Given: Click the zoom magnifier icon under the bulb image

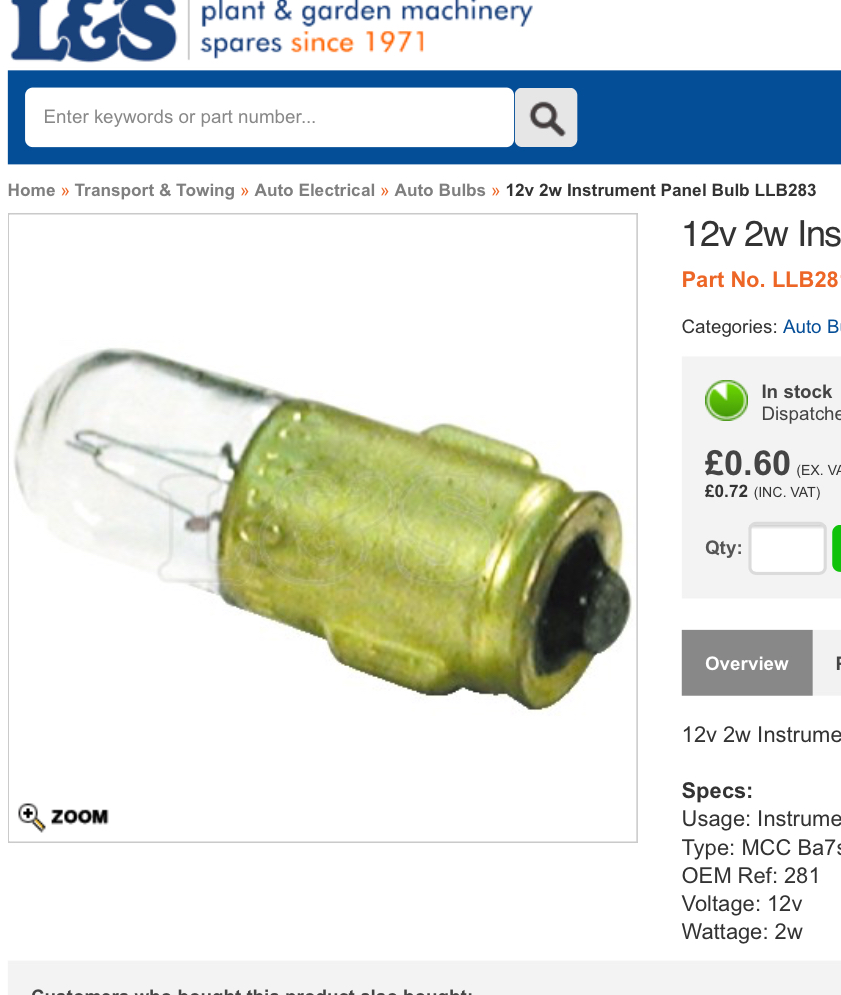Looking at the screenshot, I should pyautogui.click(x=31, y=817).
